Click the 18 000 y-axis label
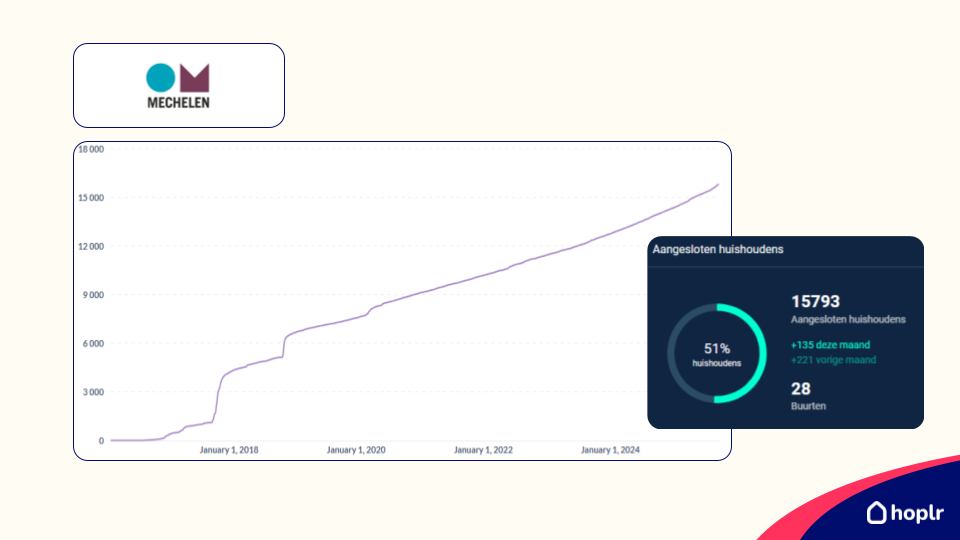This screenshot has width=960, height=540. [x=91, y=149]
